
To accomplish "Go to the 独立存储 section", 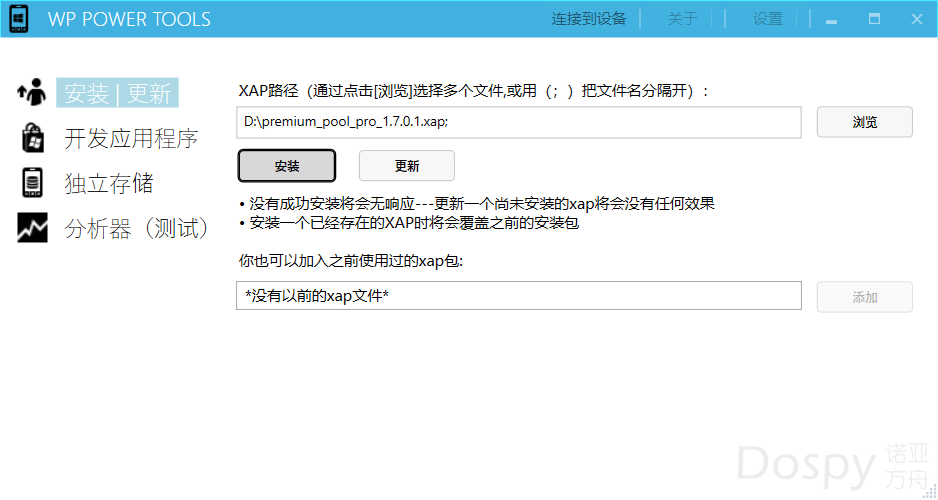I will click(x=109, y=184).
